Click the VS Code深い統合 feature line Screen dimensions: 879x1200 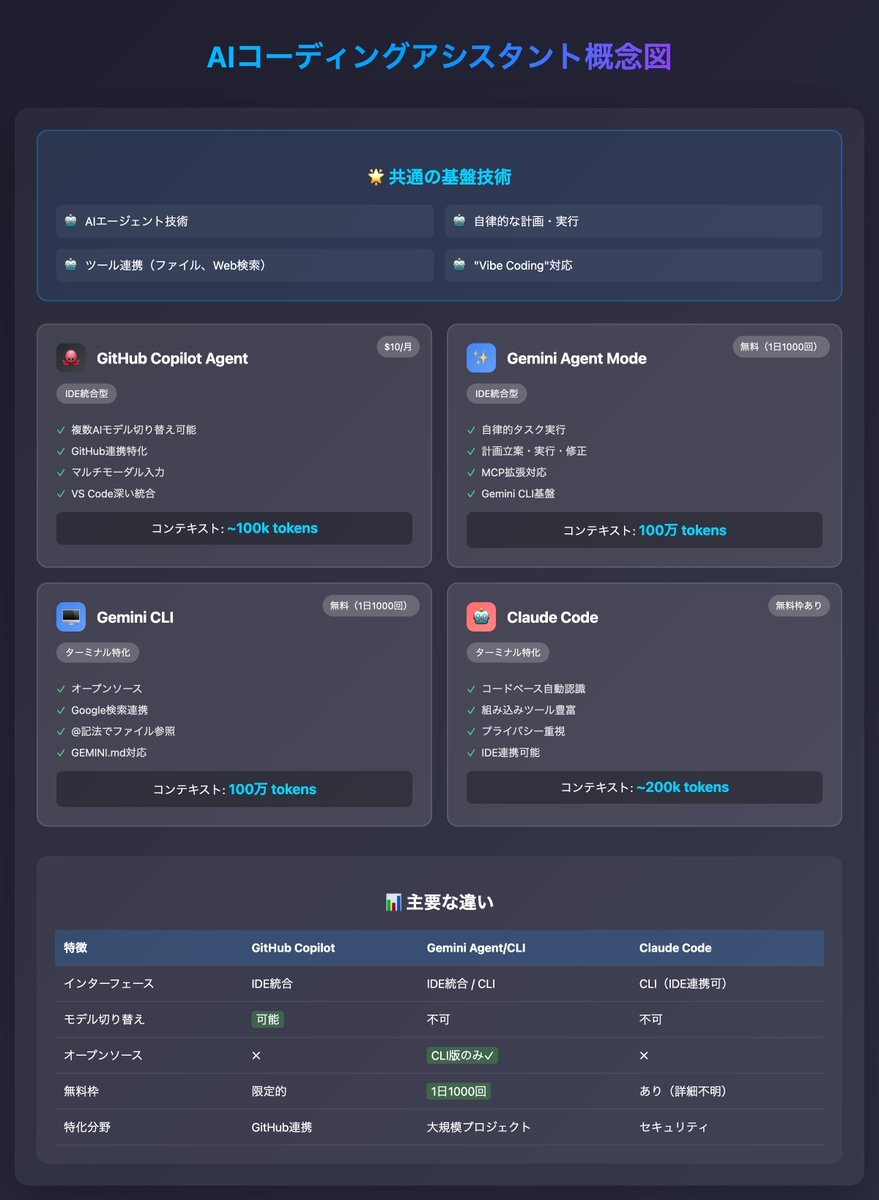click(x=113, y=493)
